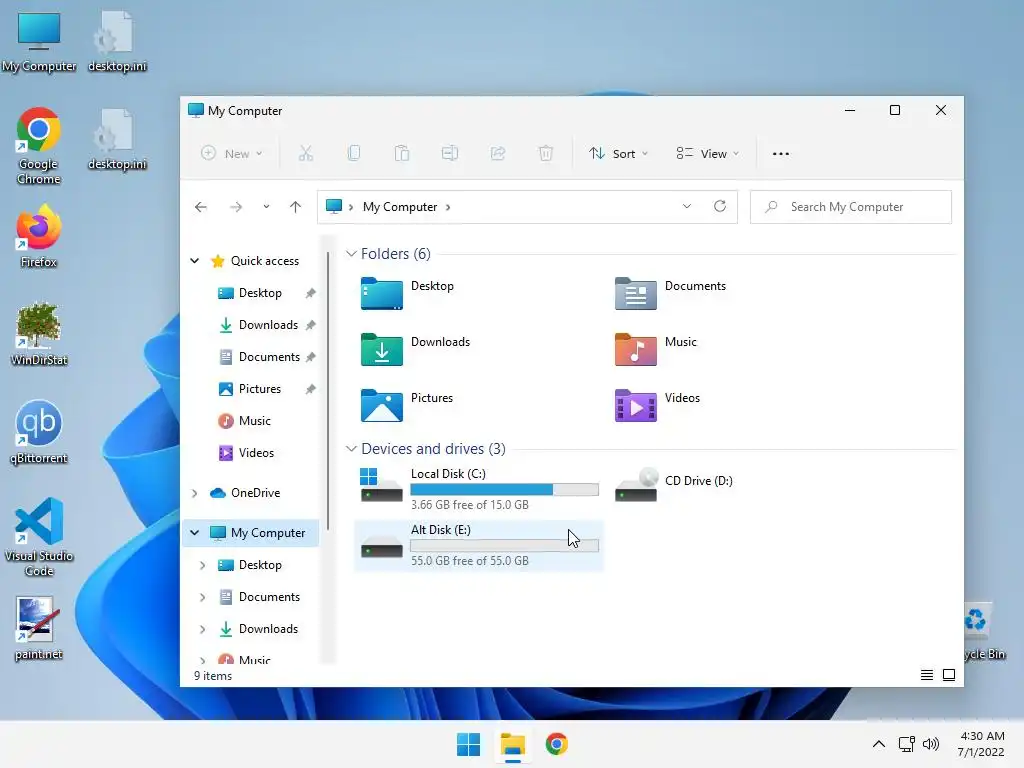Screen dimensions: 1024x768
Task: Click the network icon in system tray
Action: coord(906,744)
